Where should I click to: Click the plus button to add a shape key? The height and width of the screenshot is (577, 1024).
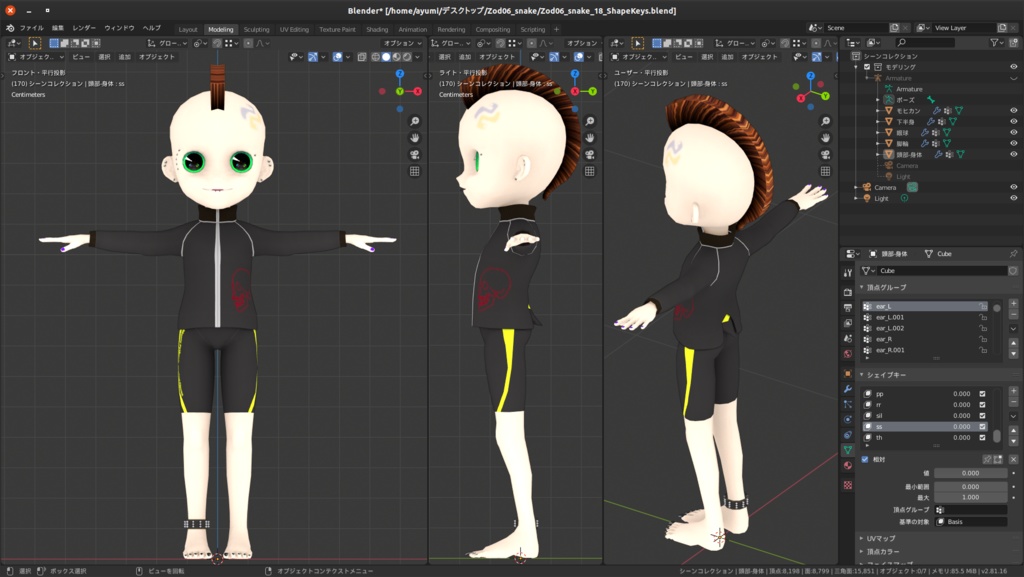click(1013, 391)
